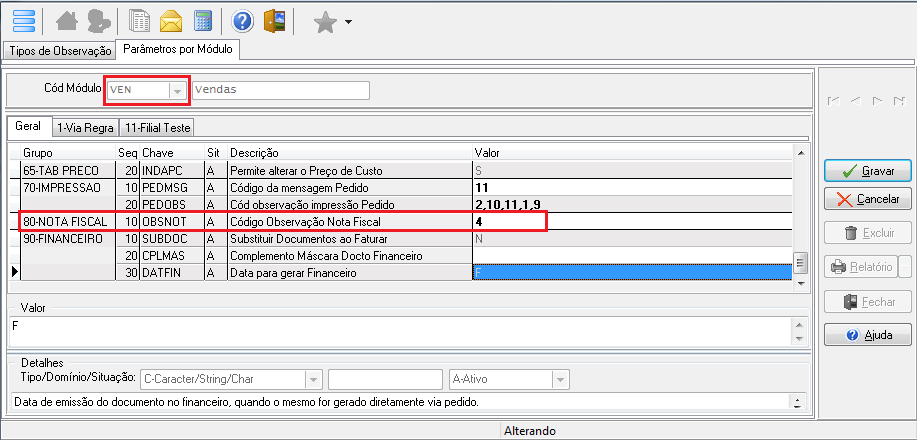The height and width of the screenshot is (440, 917).
Task: Open the documents report icon
Action: click(141, 21)
